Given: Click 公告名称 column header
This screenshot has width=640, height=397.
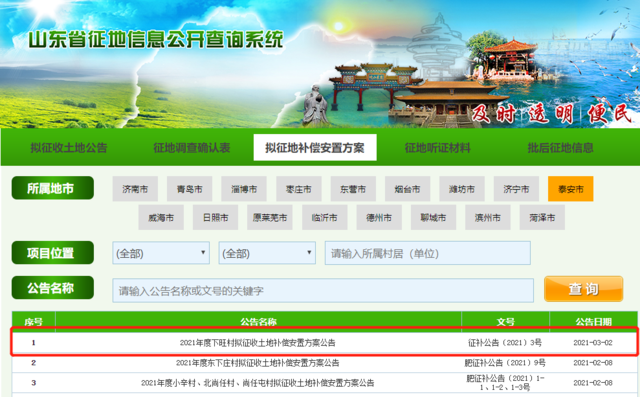Looking at the screenshot, I should (x=258, y=322).
